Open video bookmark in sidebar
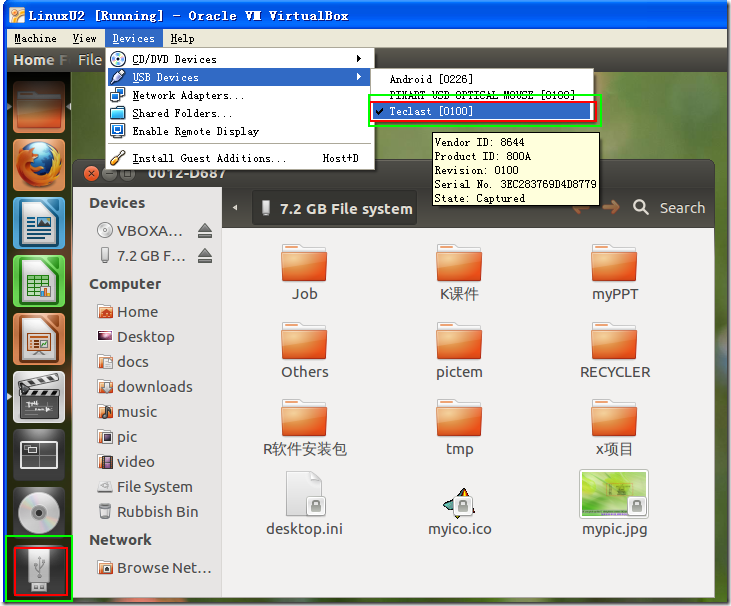This screenshot has width=731, height=606. point(125,461)
